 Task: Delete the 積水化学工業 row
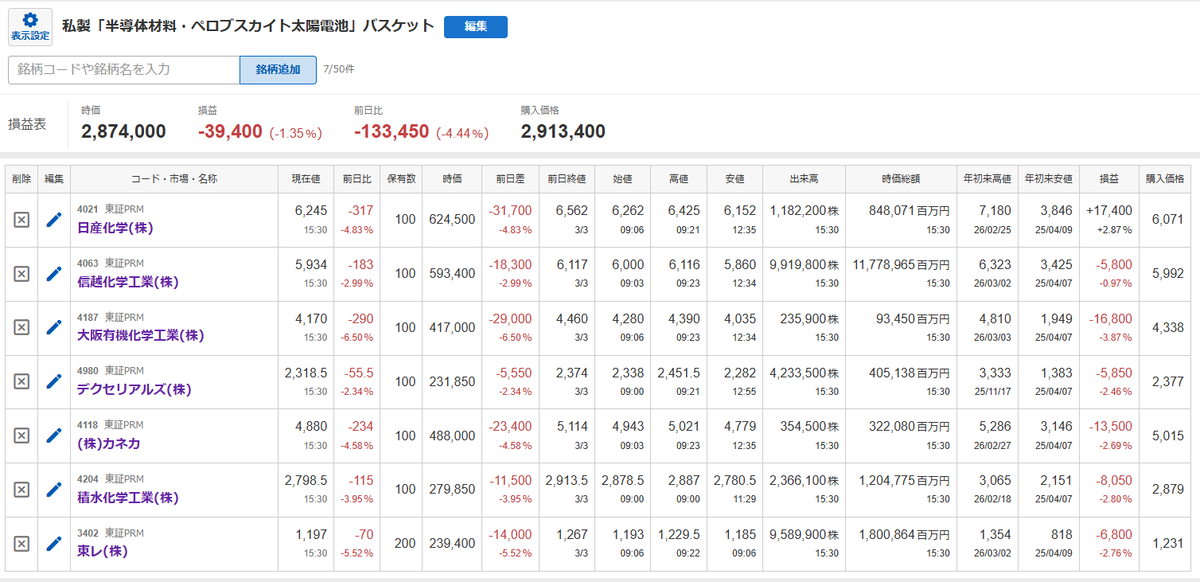[21, 489]
